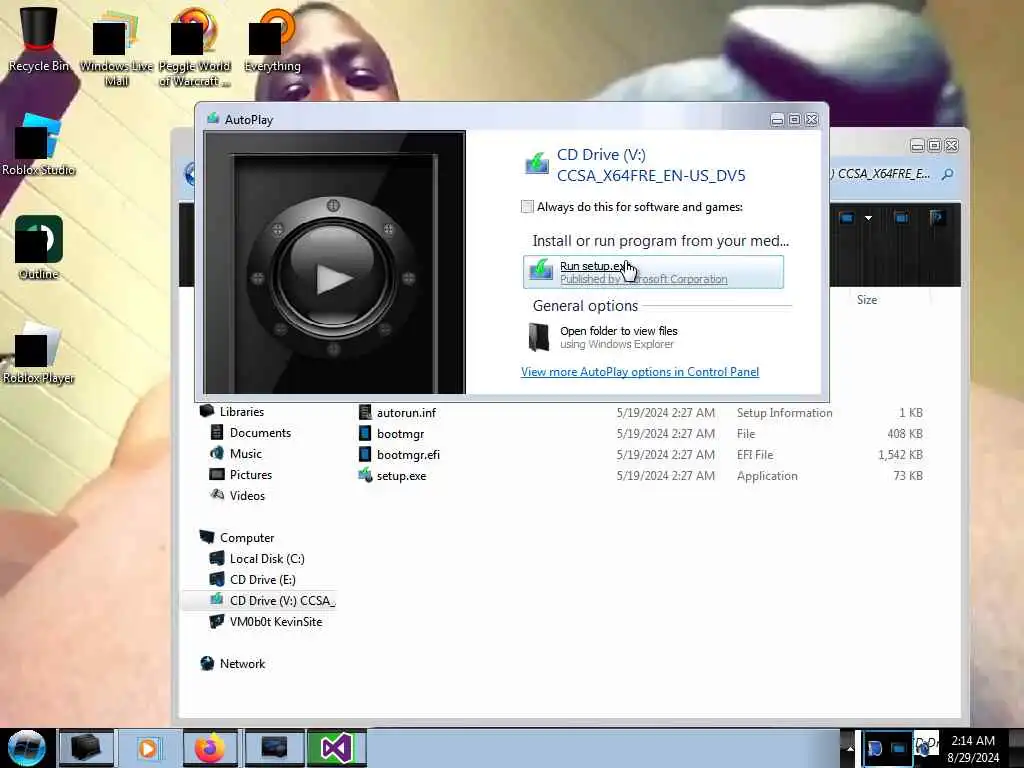Click the CCSA_X64FRE address bar text
The image size is (1024, 768).
coord(883,174)
